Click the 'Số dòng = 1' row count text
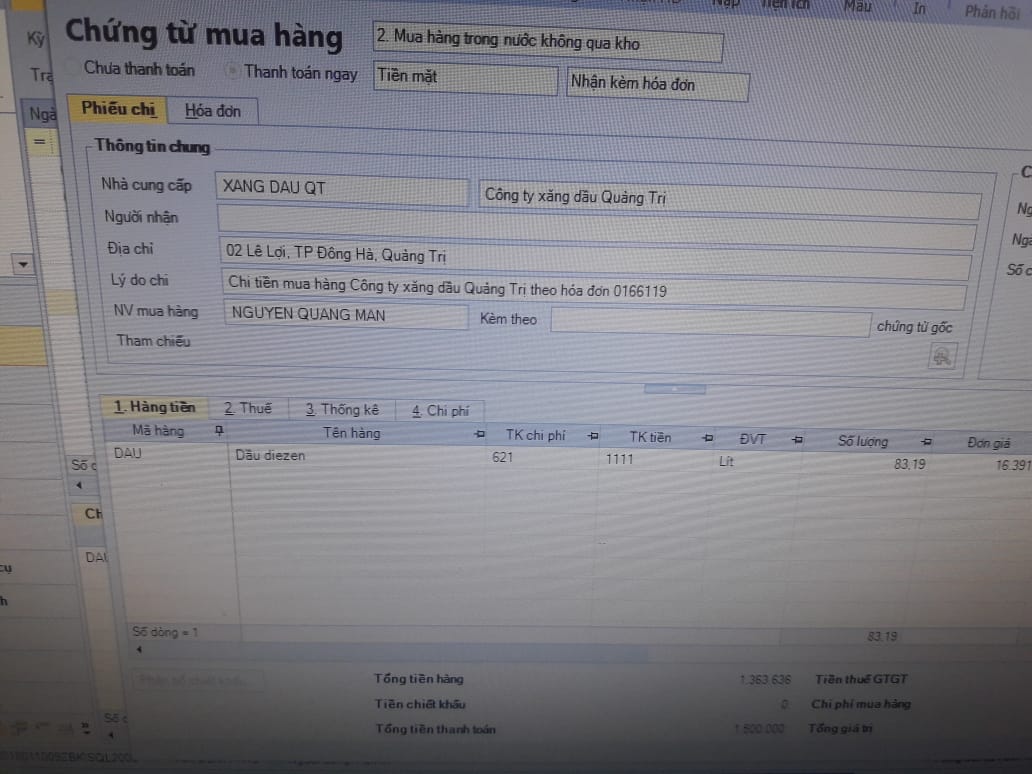Image resolution: width=1032 pixels, height=774 pixels. 165,632
